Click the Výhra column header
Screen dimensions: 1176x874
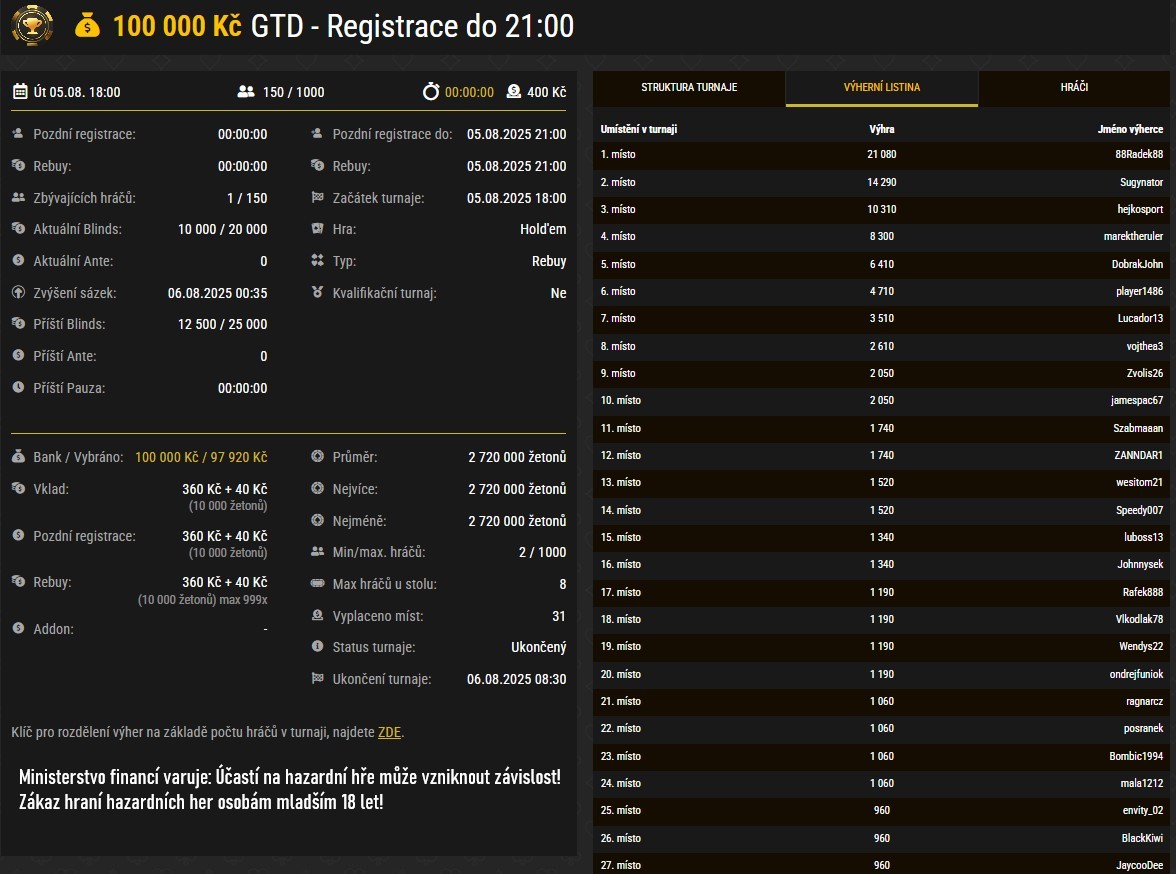881,129
